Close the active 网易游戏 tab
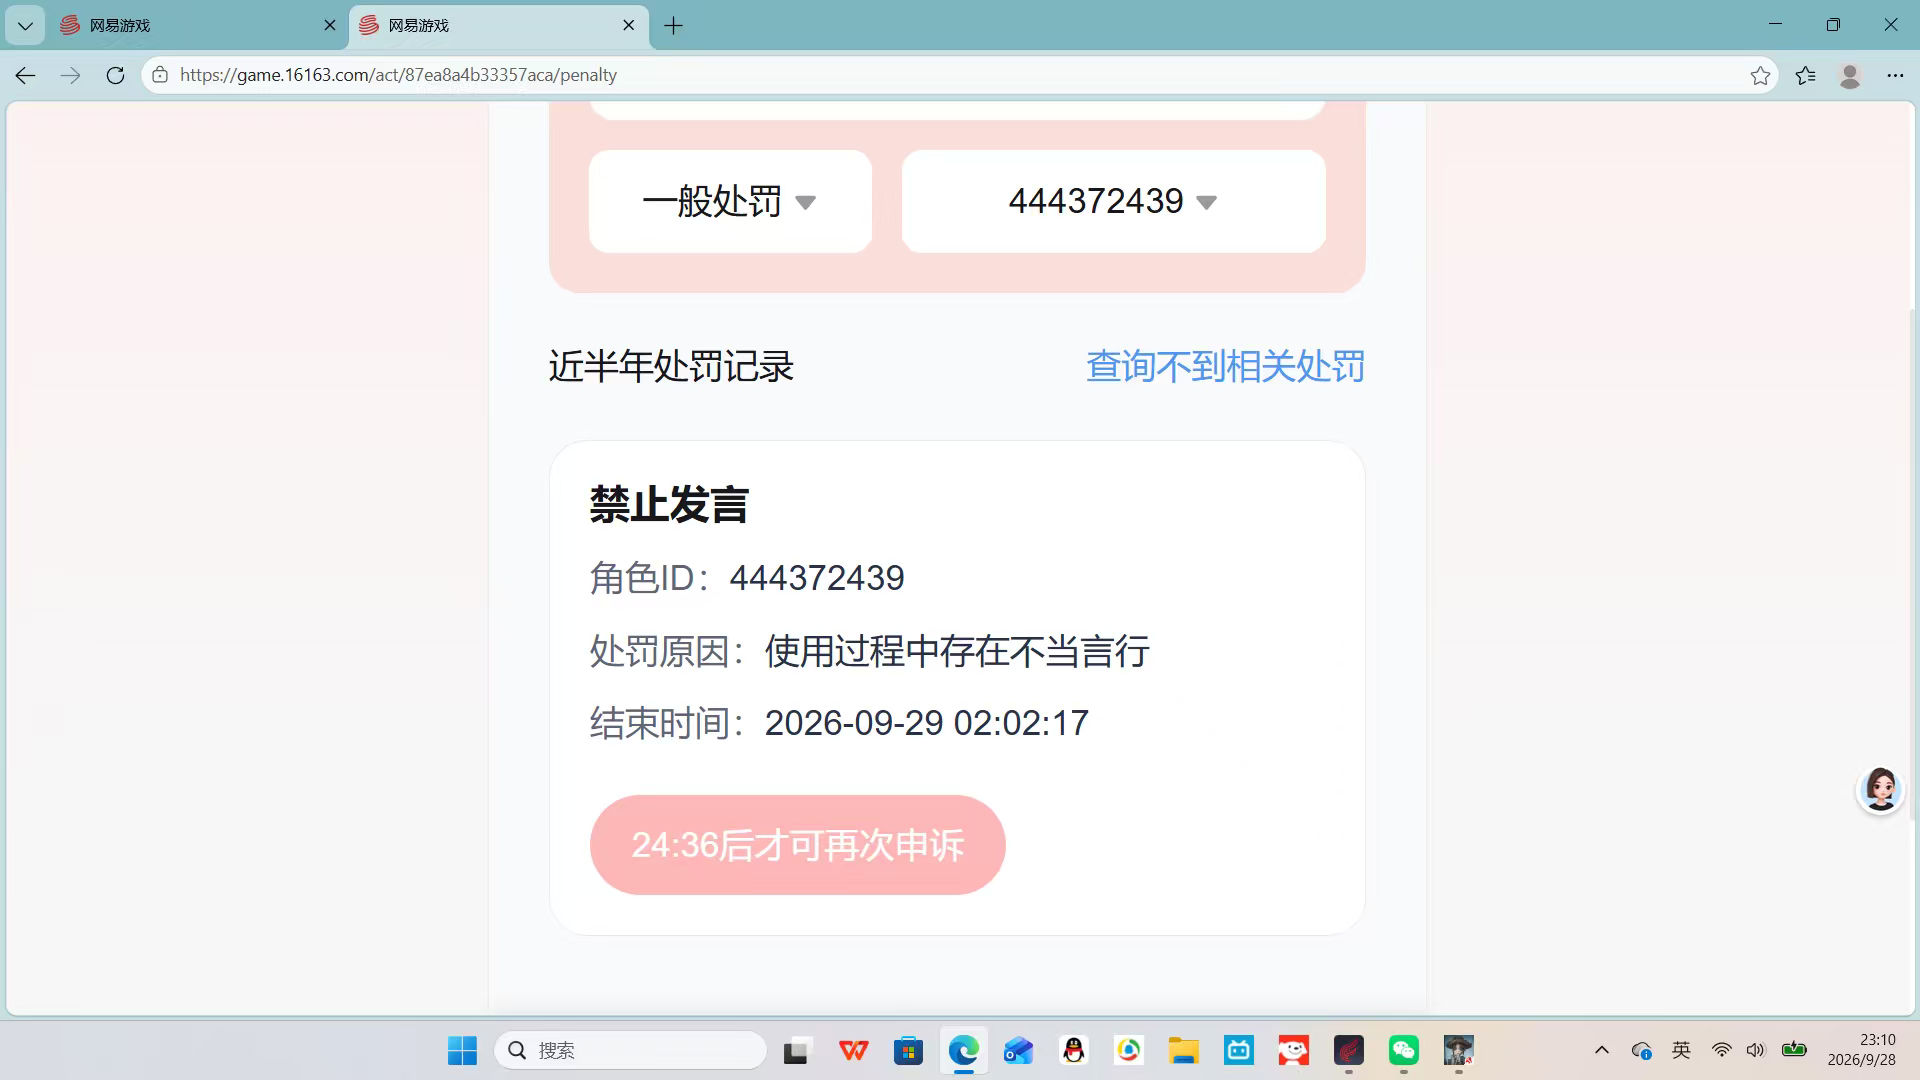Viewport: 1920px width, 1080px height. (x=628, y=26)
